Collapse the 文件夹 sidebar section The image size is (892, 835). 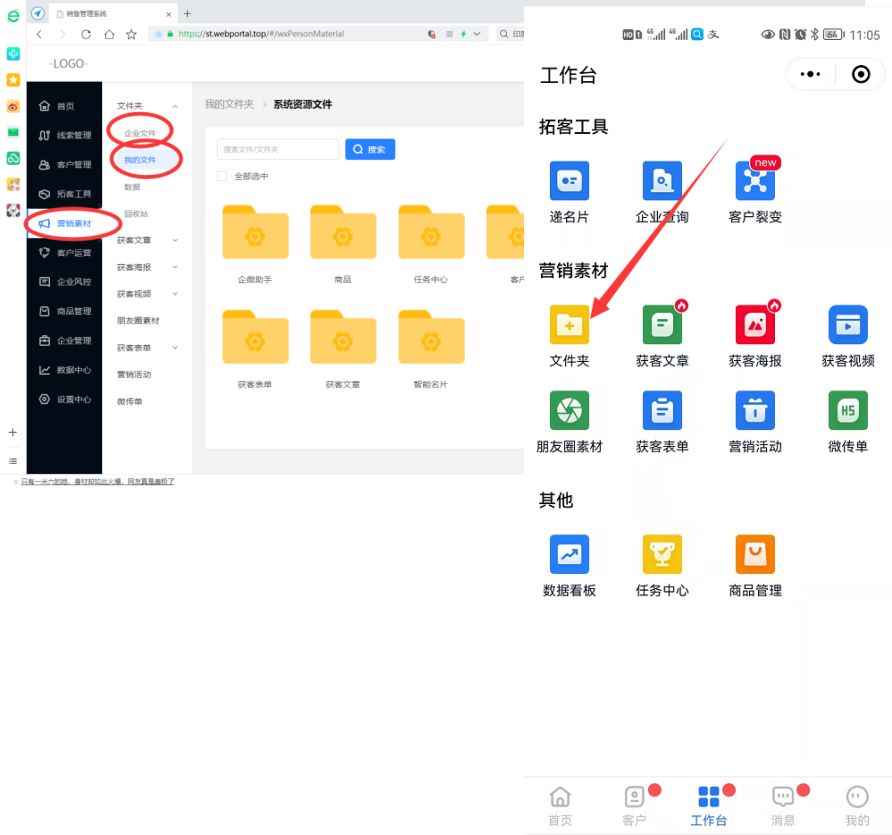(175, 106)
